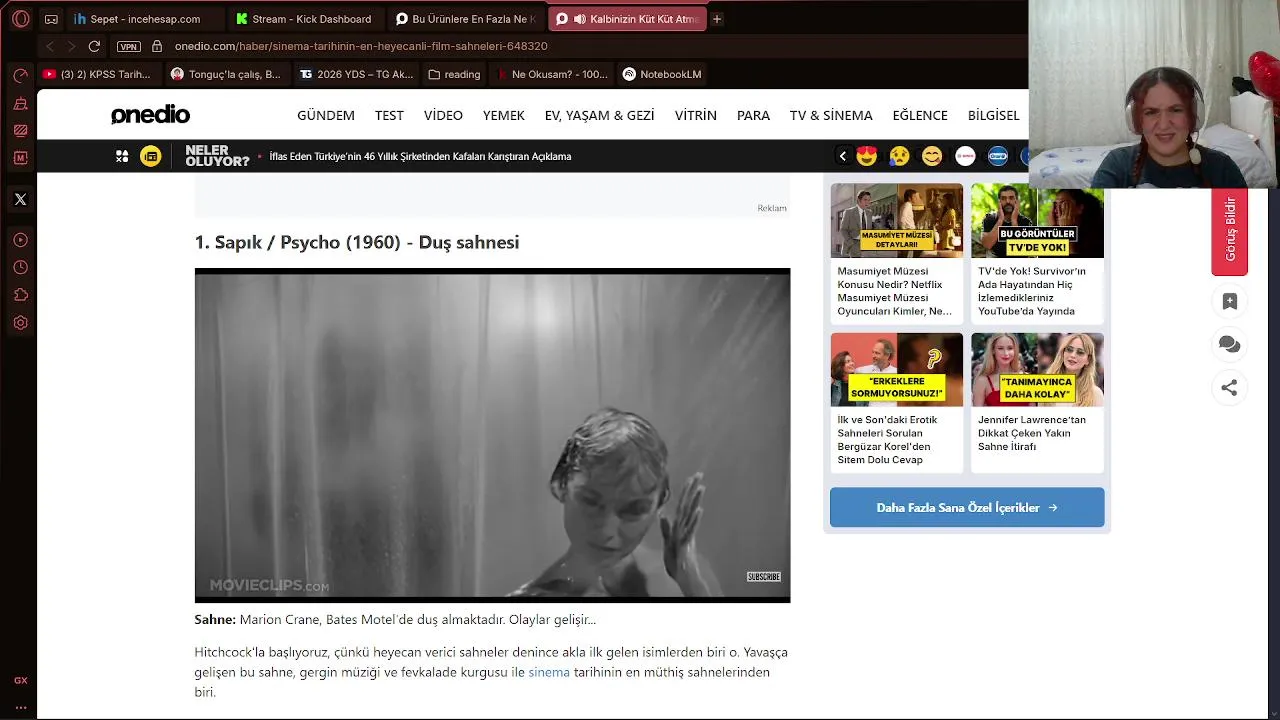The image size is (1280, 720).
Task: Click the white round brand logo icon
Action: coord(965,156)
